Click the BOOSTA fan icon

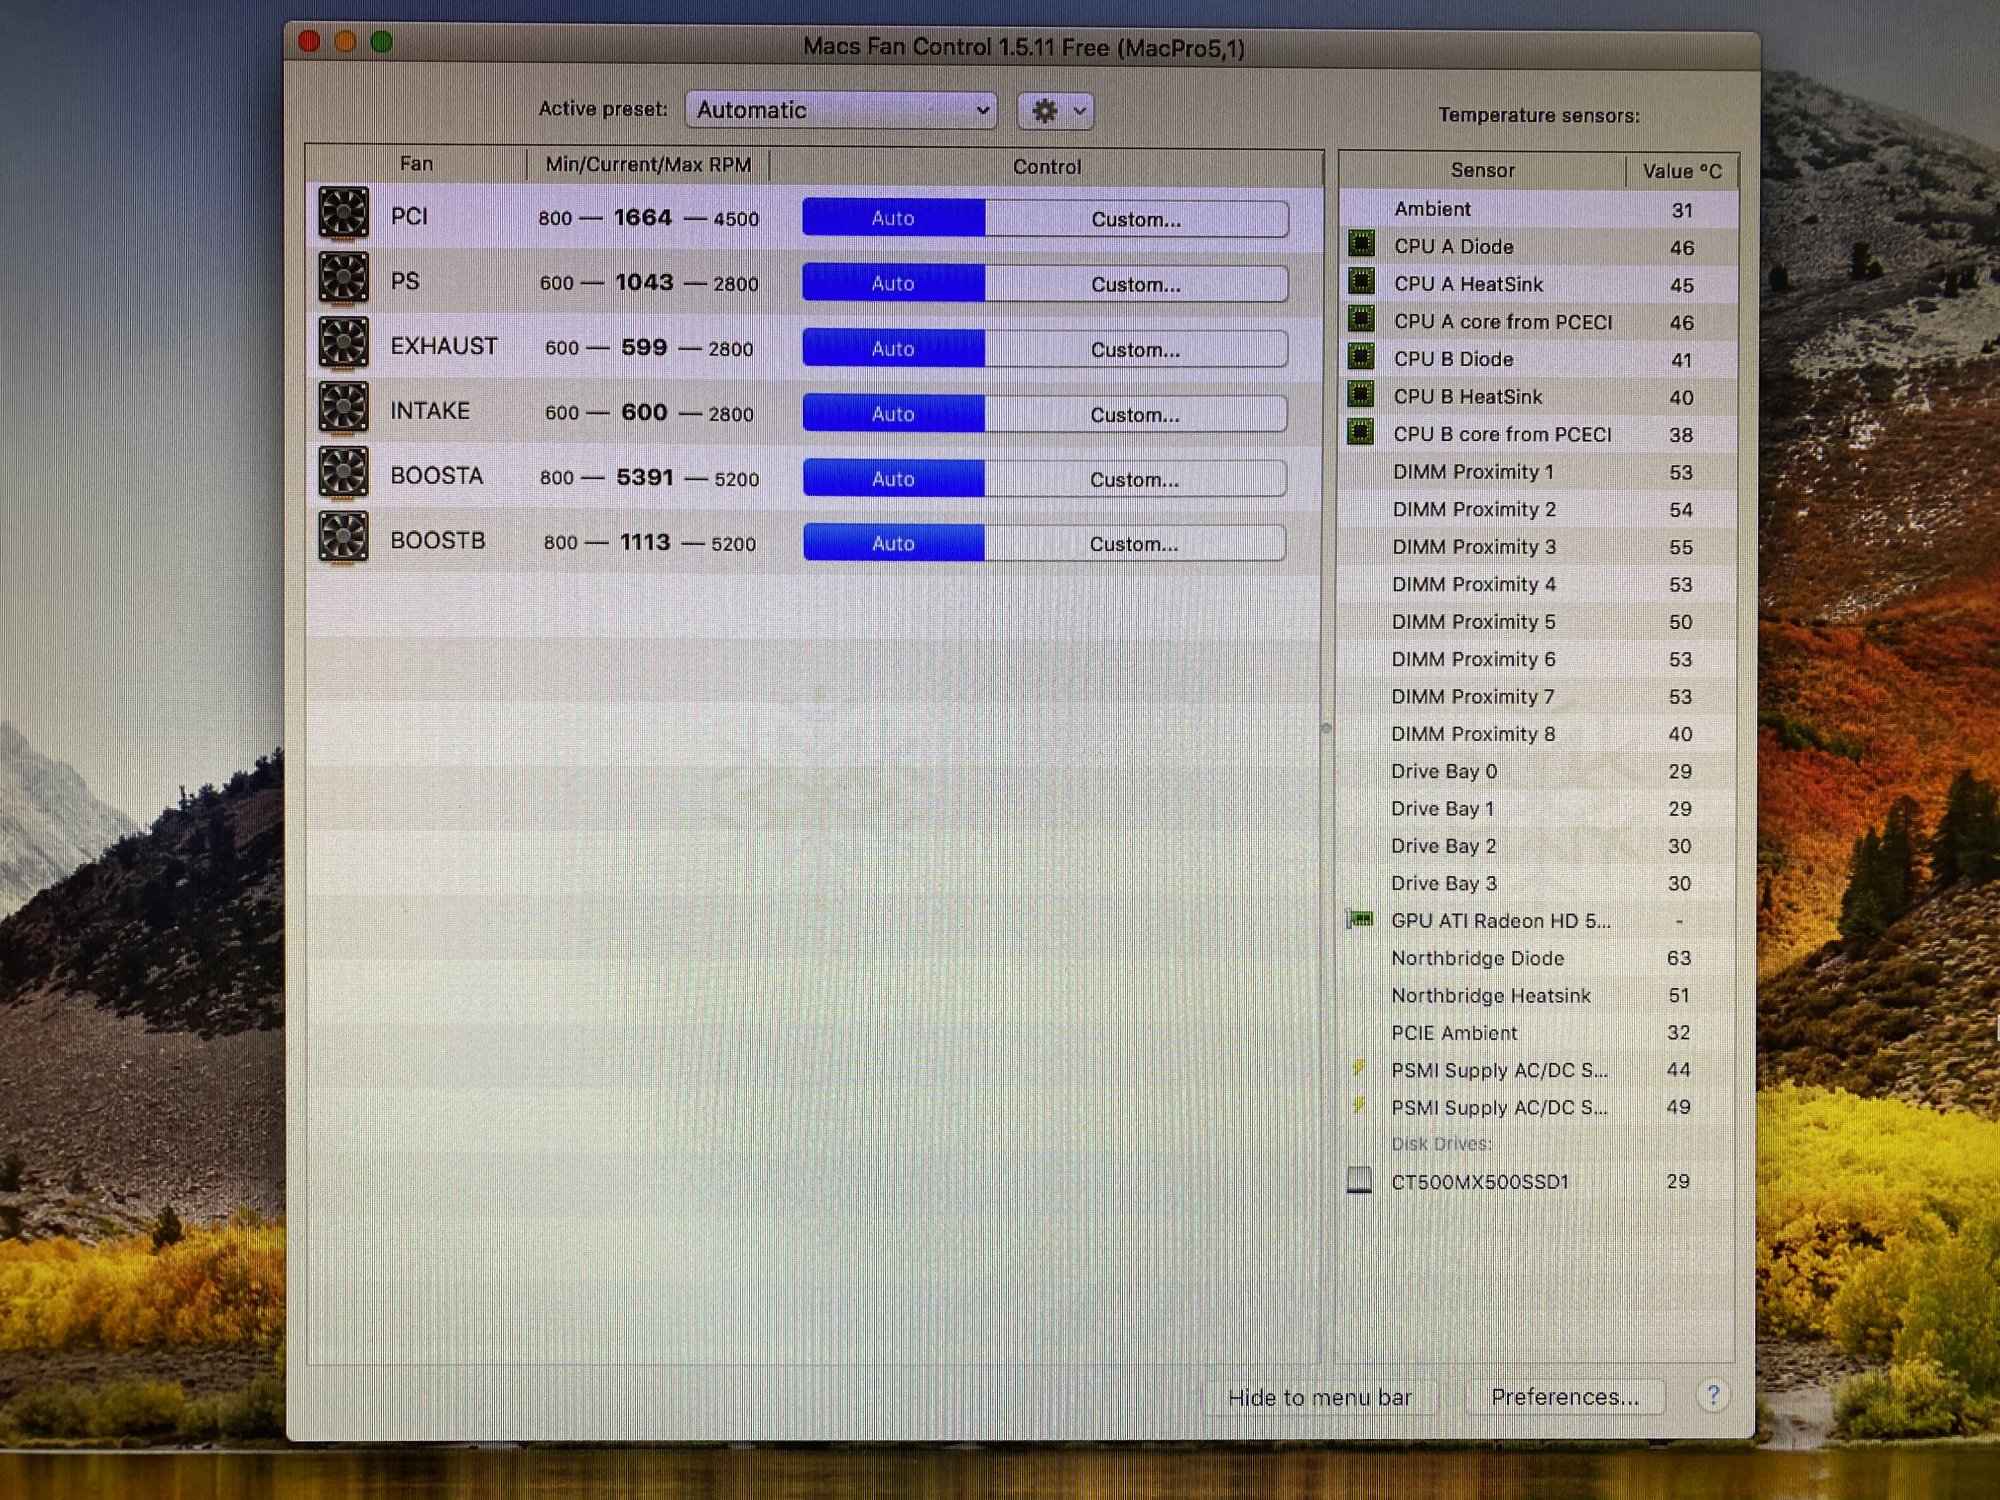coord(343,473)
